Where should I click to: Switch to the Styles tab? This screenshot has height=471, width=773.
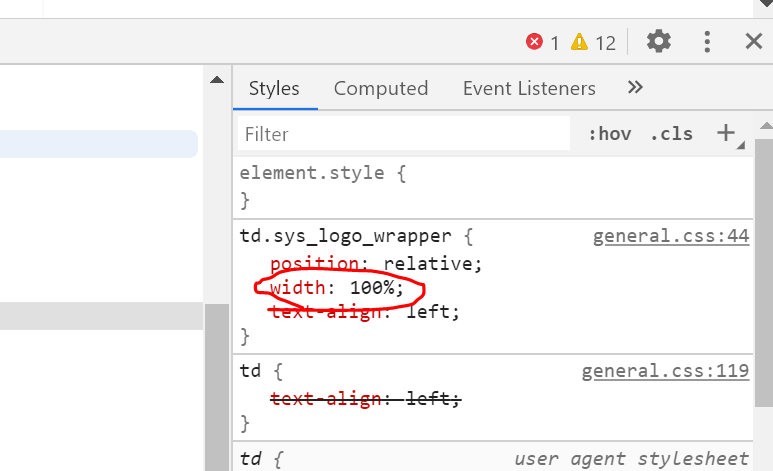pos(274,88)
